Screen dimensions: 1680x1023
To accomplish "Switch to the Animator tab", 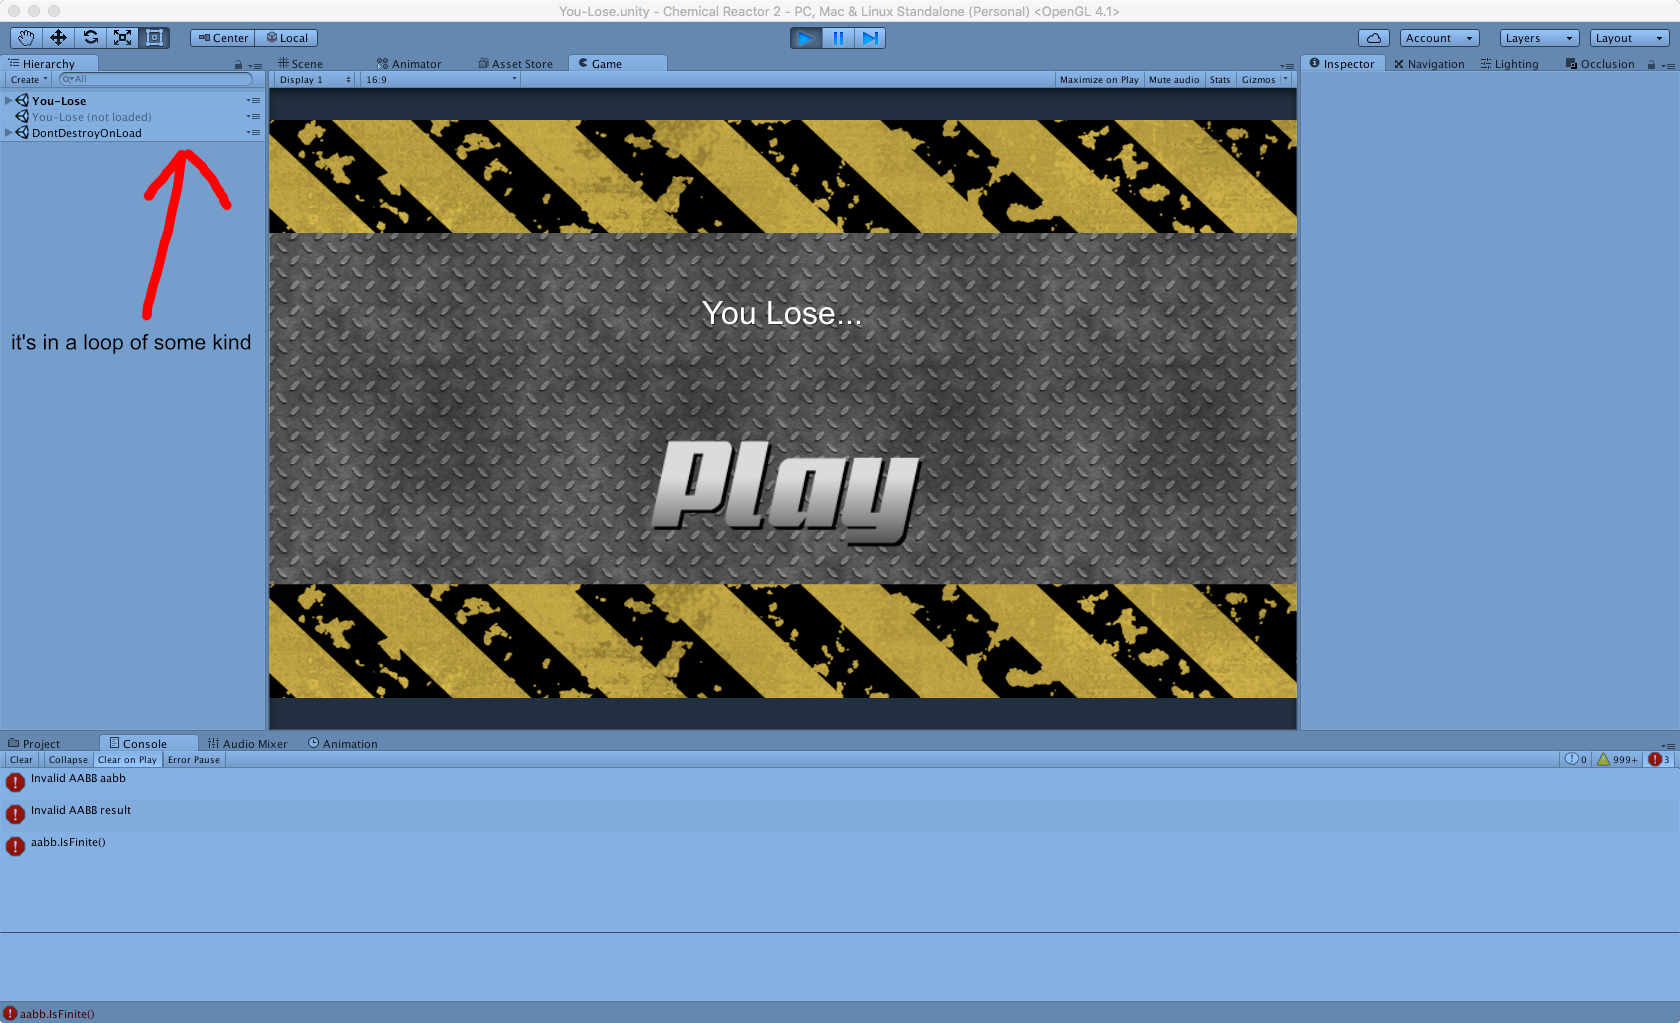I will (408, 64).
